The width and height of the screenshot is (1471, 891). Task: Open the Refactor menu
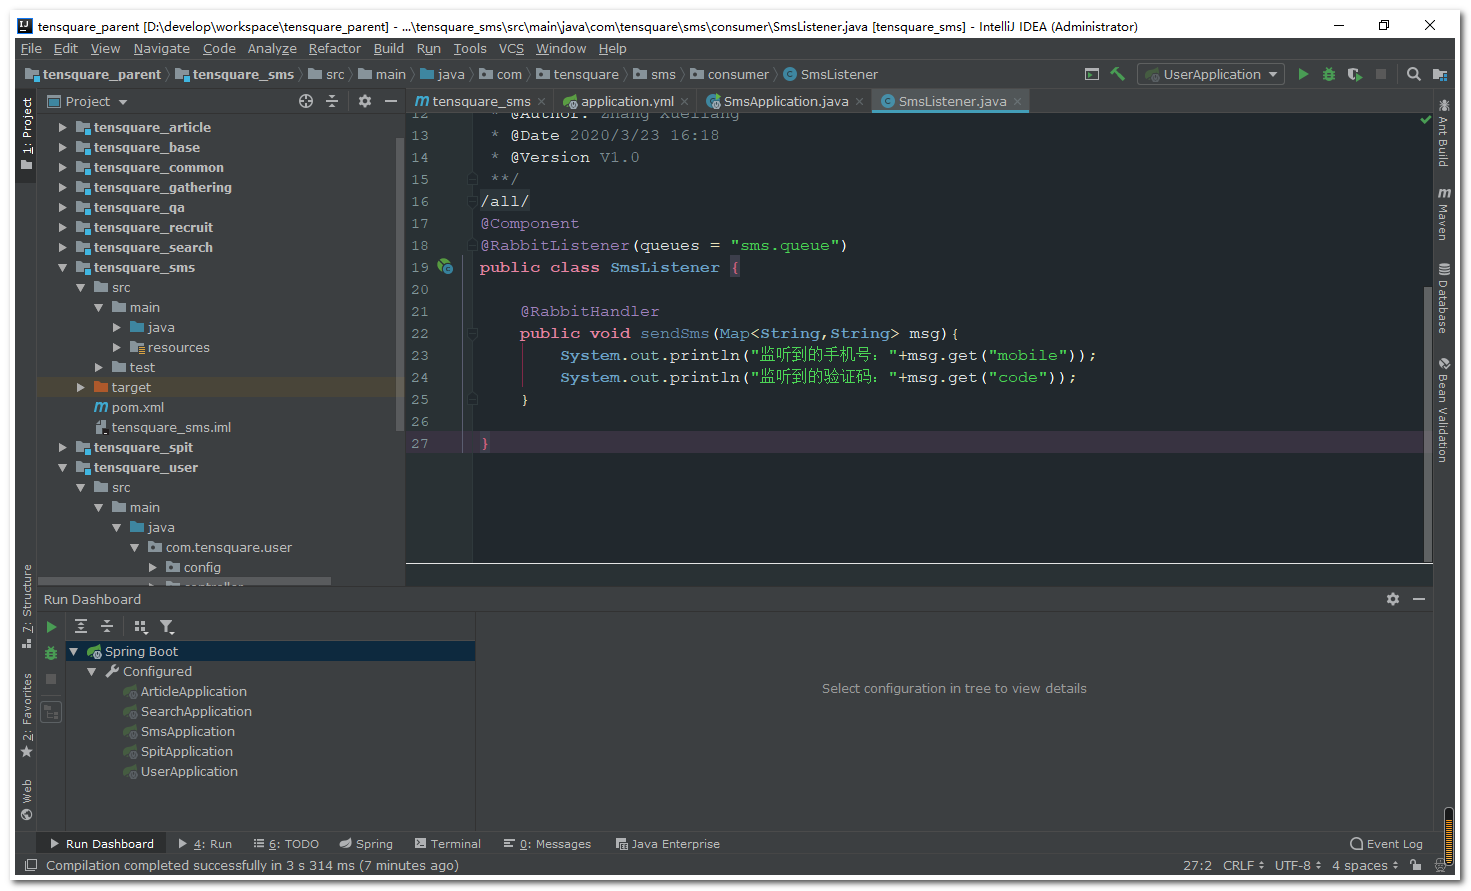click(334, 48)
